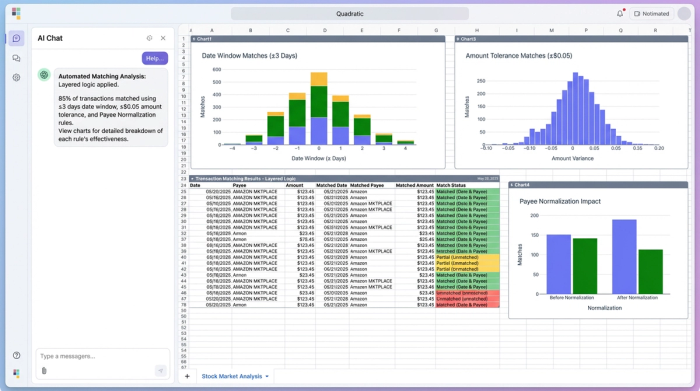Collapse the Chart1 header triangle

click(194, 39)
